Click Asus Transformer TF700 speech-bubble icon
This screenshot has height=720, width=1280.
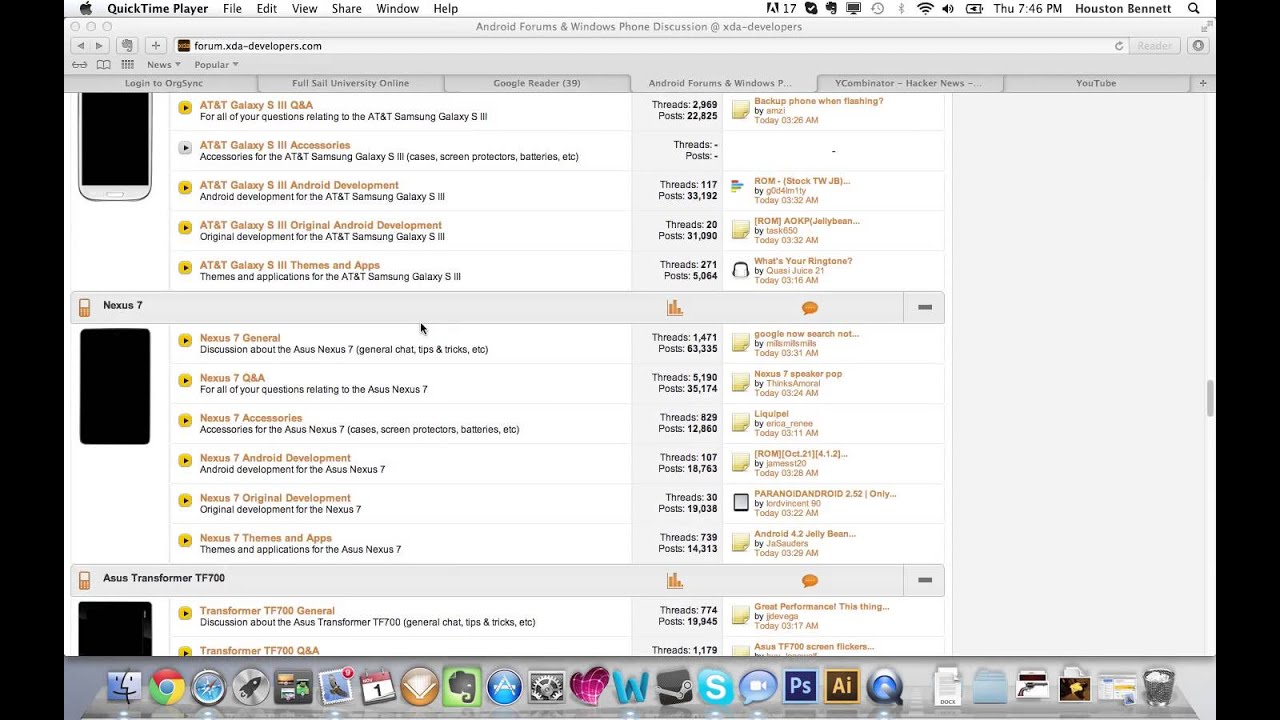click(810, 581)
